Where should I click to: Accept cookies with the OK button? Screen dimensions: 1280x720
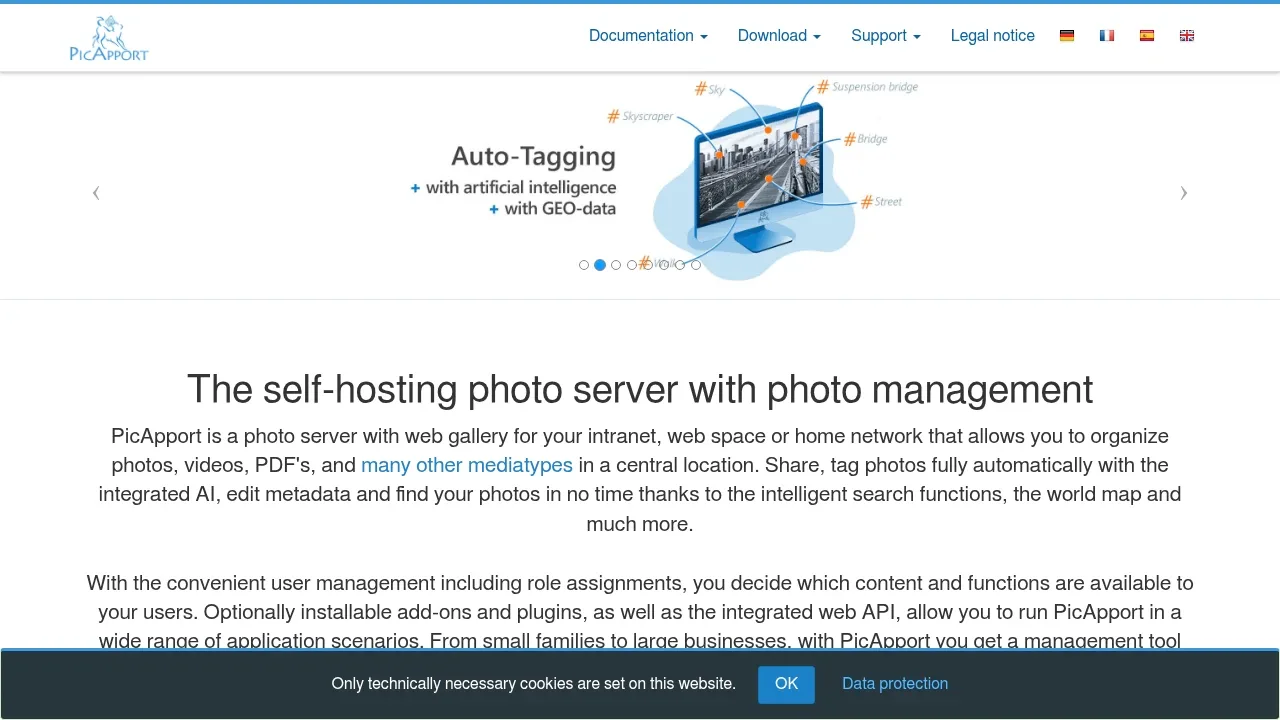[x=786, y=684]
